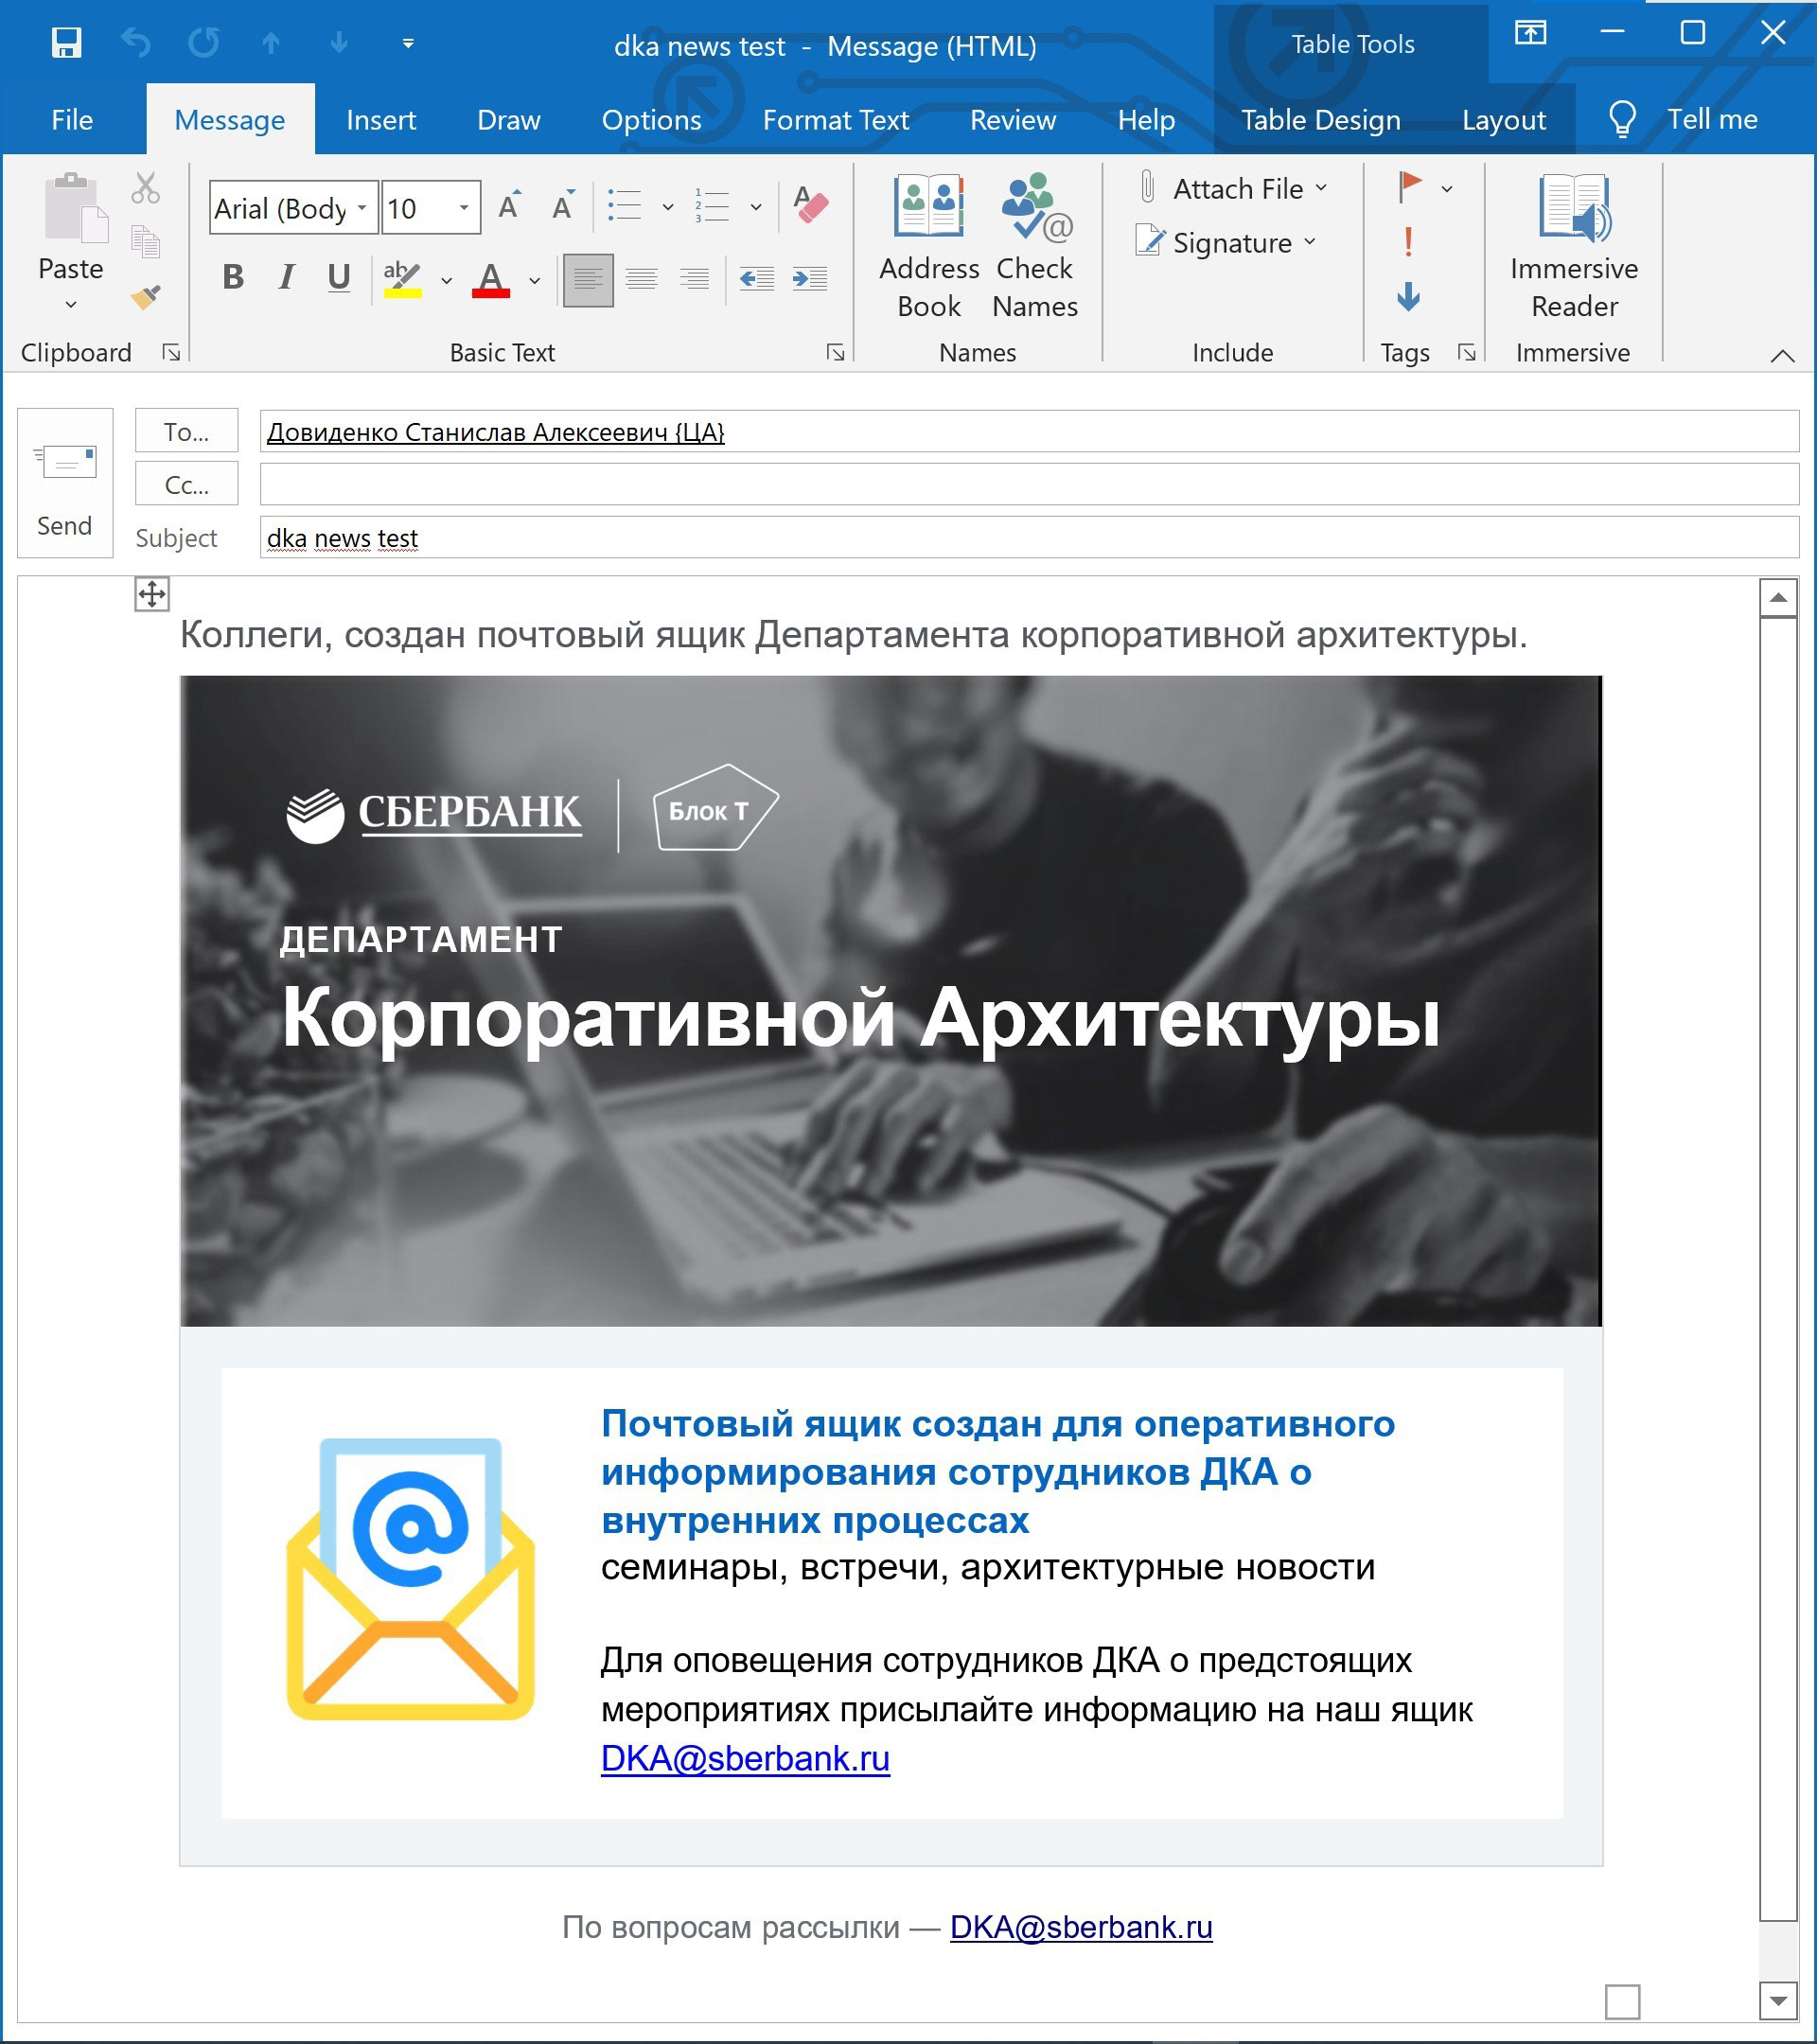1817x2044 pixels.
Task: Open the Format Text tab
Action: click(x=835, y=120)
